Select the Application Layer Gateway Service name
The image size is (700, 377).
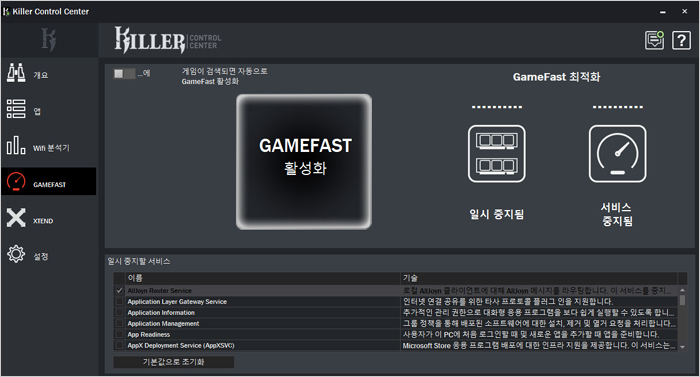tap(177, 302)
